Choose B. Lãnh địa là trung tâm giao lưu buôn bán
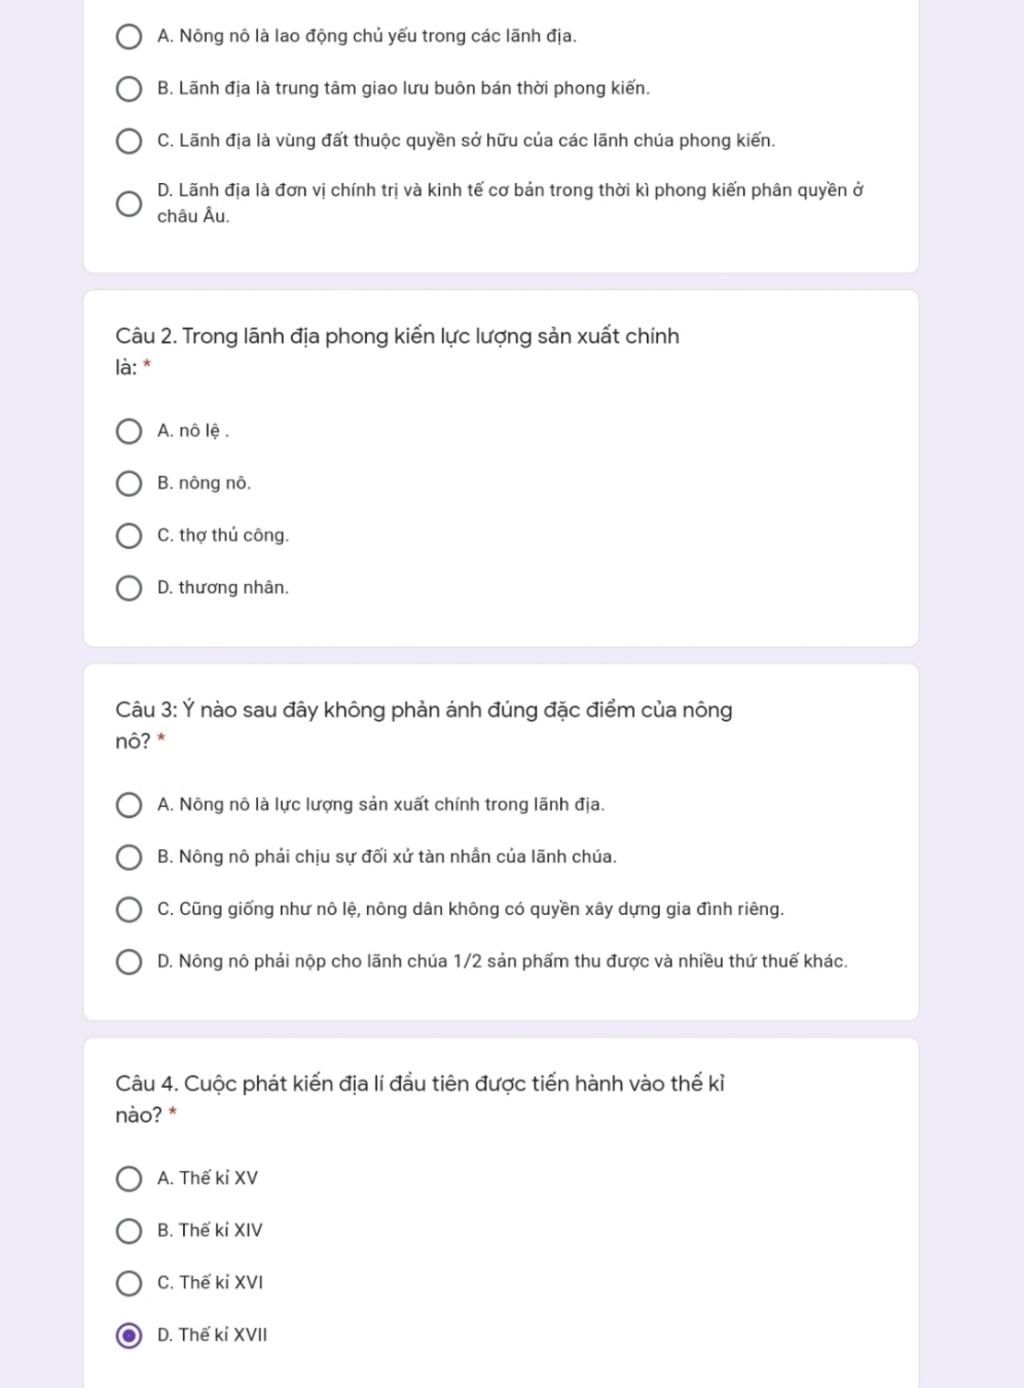 pyautogui.click(x=129, y=89)
